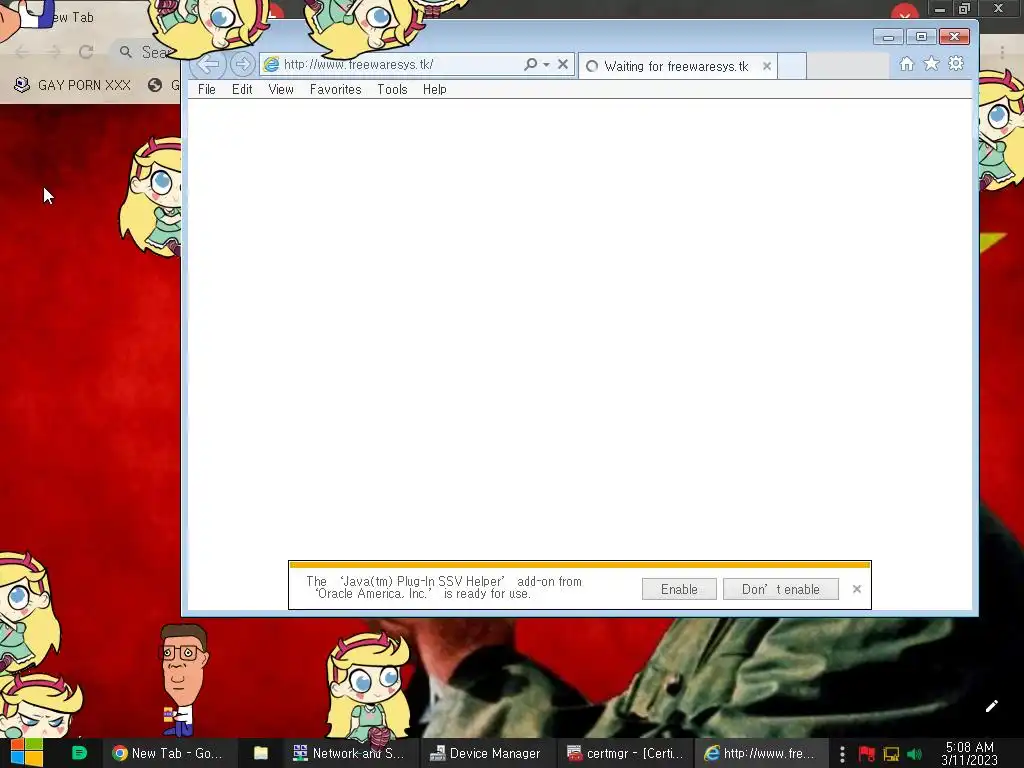This screenshot has width=1024, height=768.
Task: Show hidden tray icons dots
Action: pyautogui.click(x=842, y=754)
